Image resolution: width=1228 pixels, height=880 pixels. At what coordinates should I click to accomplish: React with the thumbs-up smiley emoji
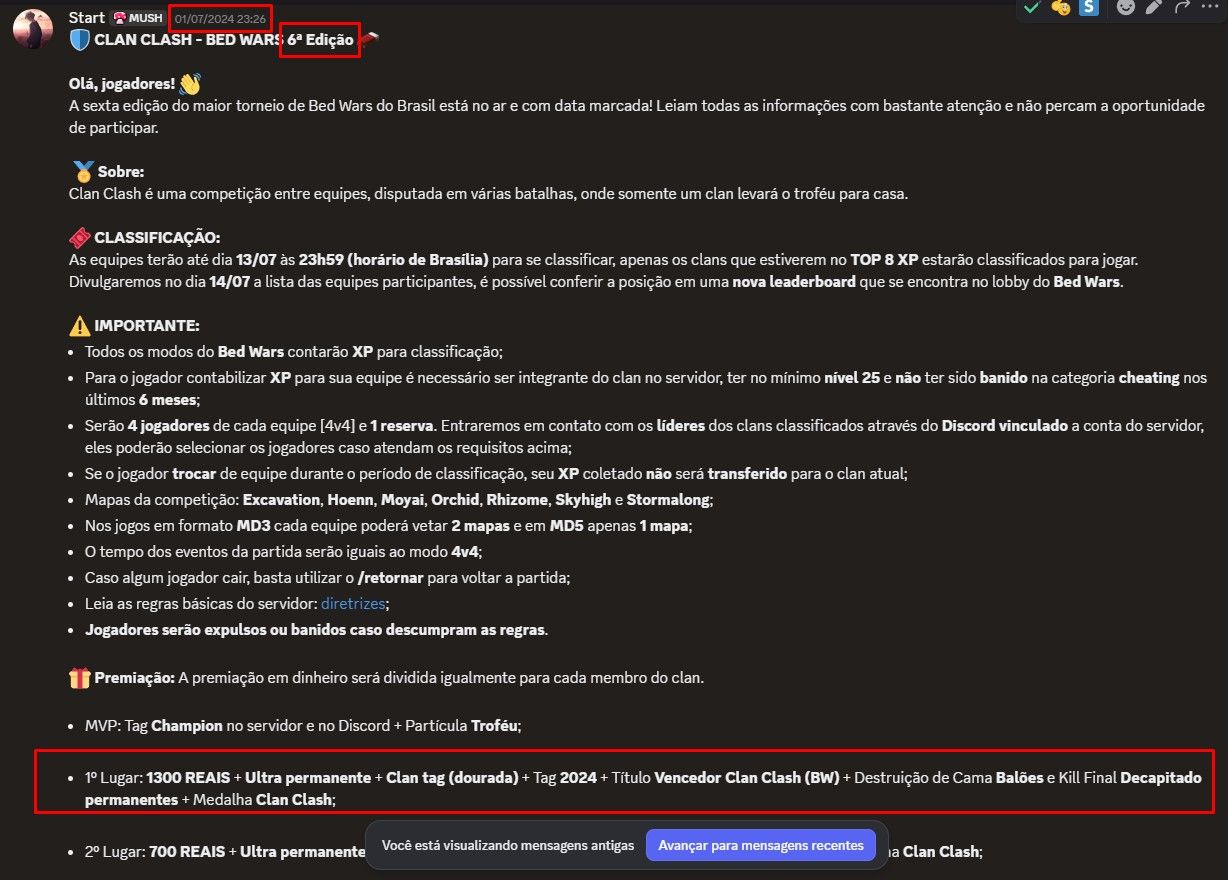[x=1060, y=7]
